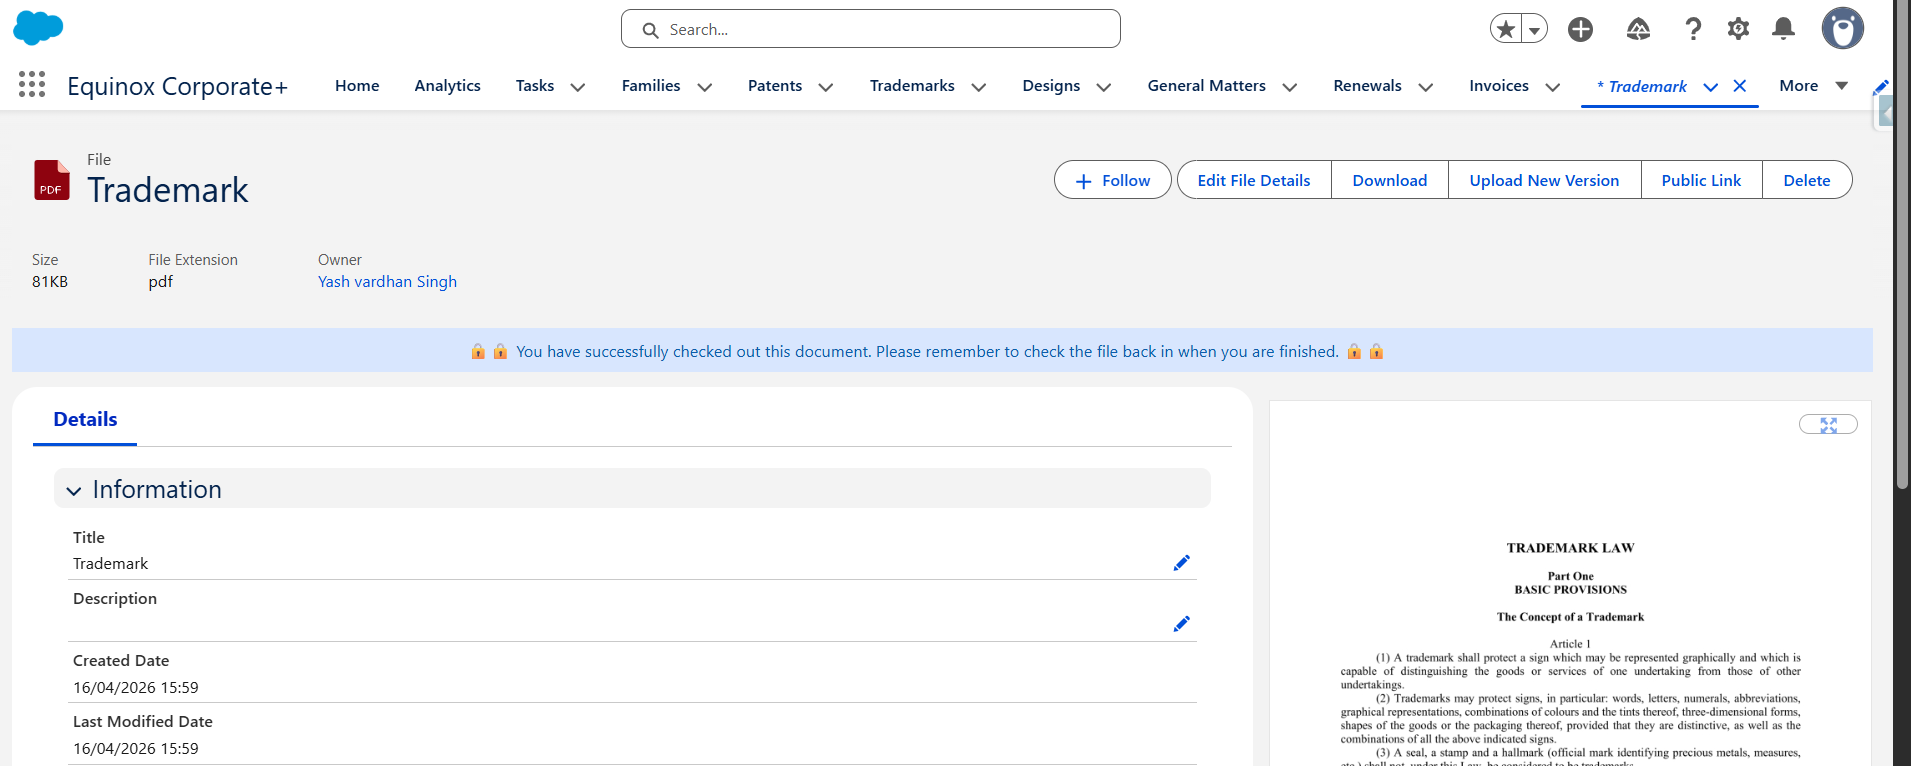The height and width of the screenshot is (766, 1911).
Task: Collapse the Information section
Action: point(74,490)
